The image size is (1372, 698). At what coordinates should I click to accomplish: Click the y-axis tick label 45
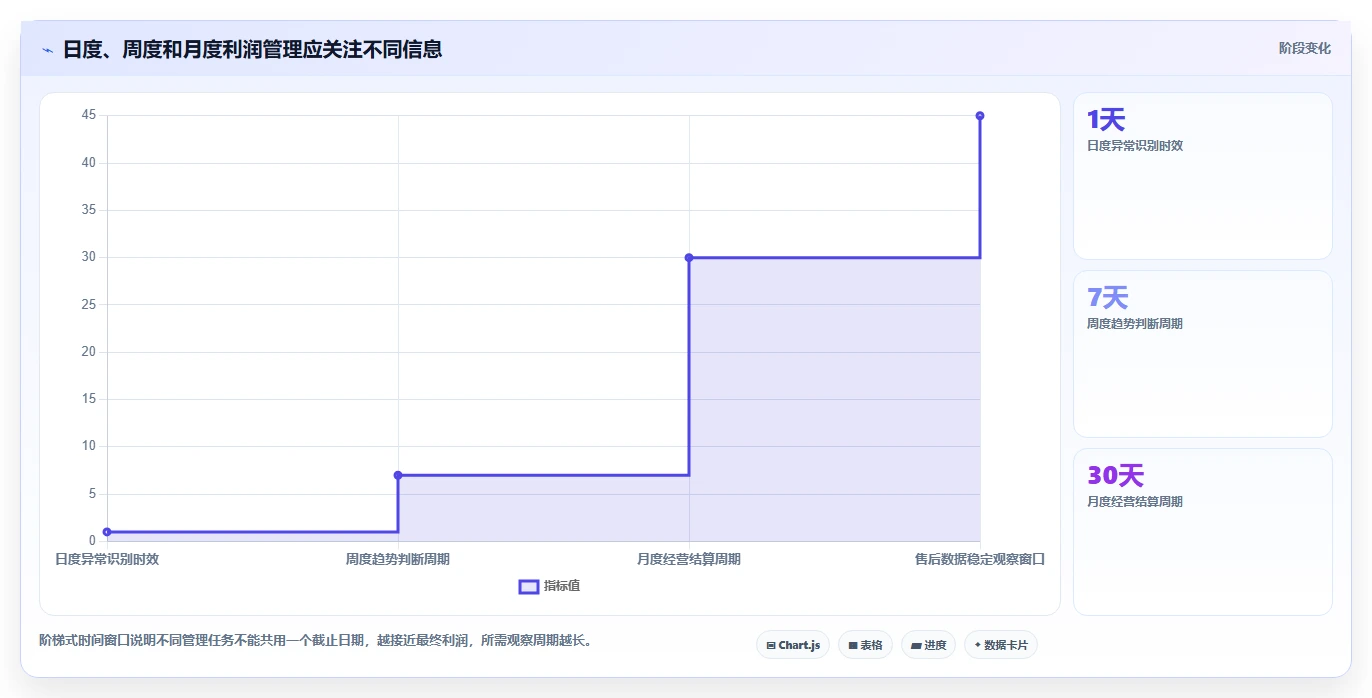coord(89,115)
